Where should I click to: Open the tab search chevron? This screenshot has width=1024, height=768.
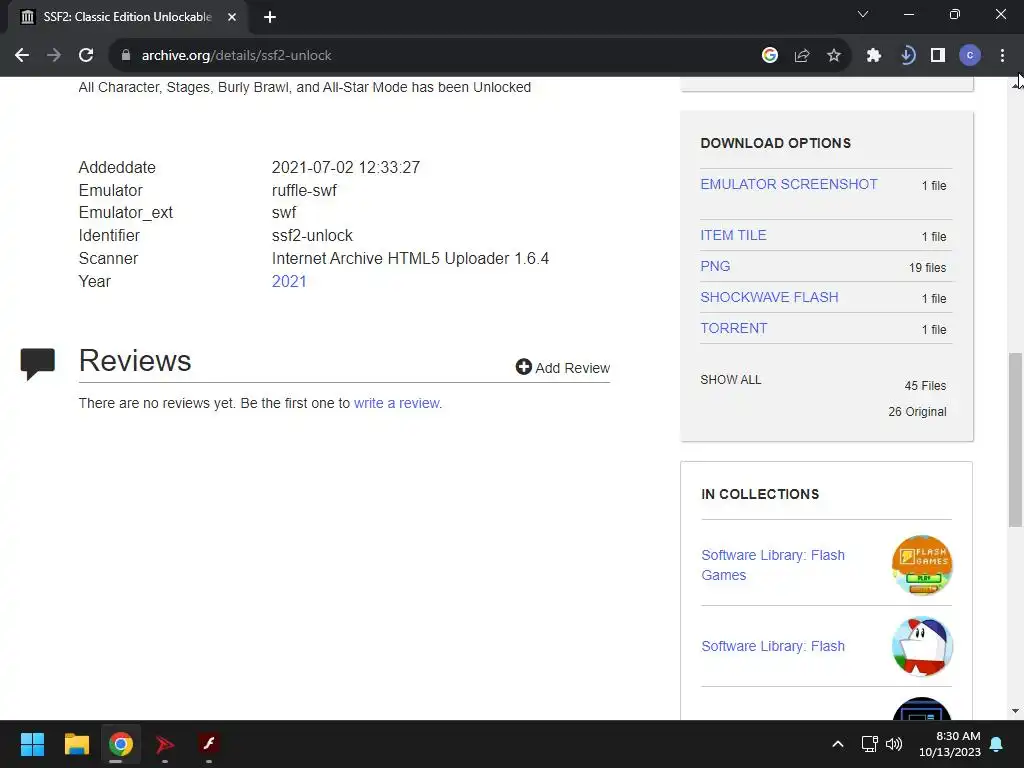tap(863, 14)
